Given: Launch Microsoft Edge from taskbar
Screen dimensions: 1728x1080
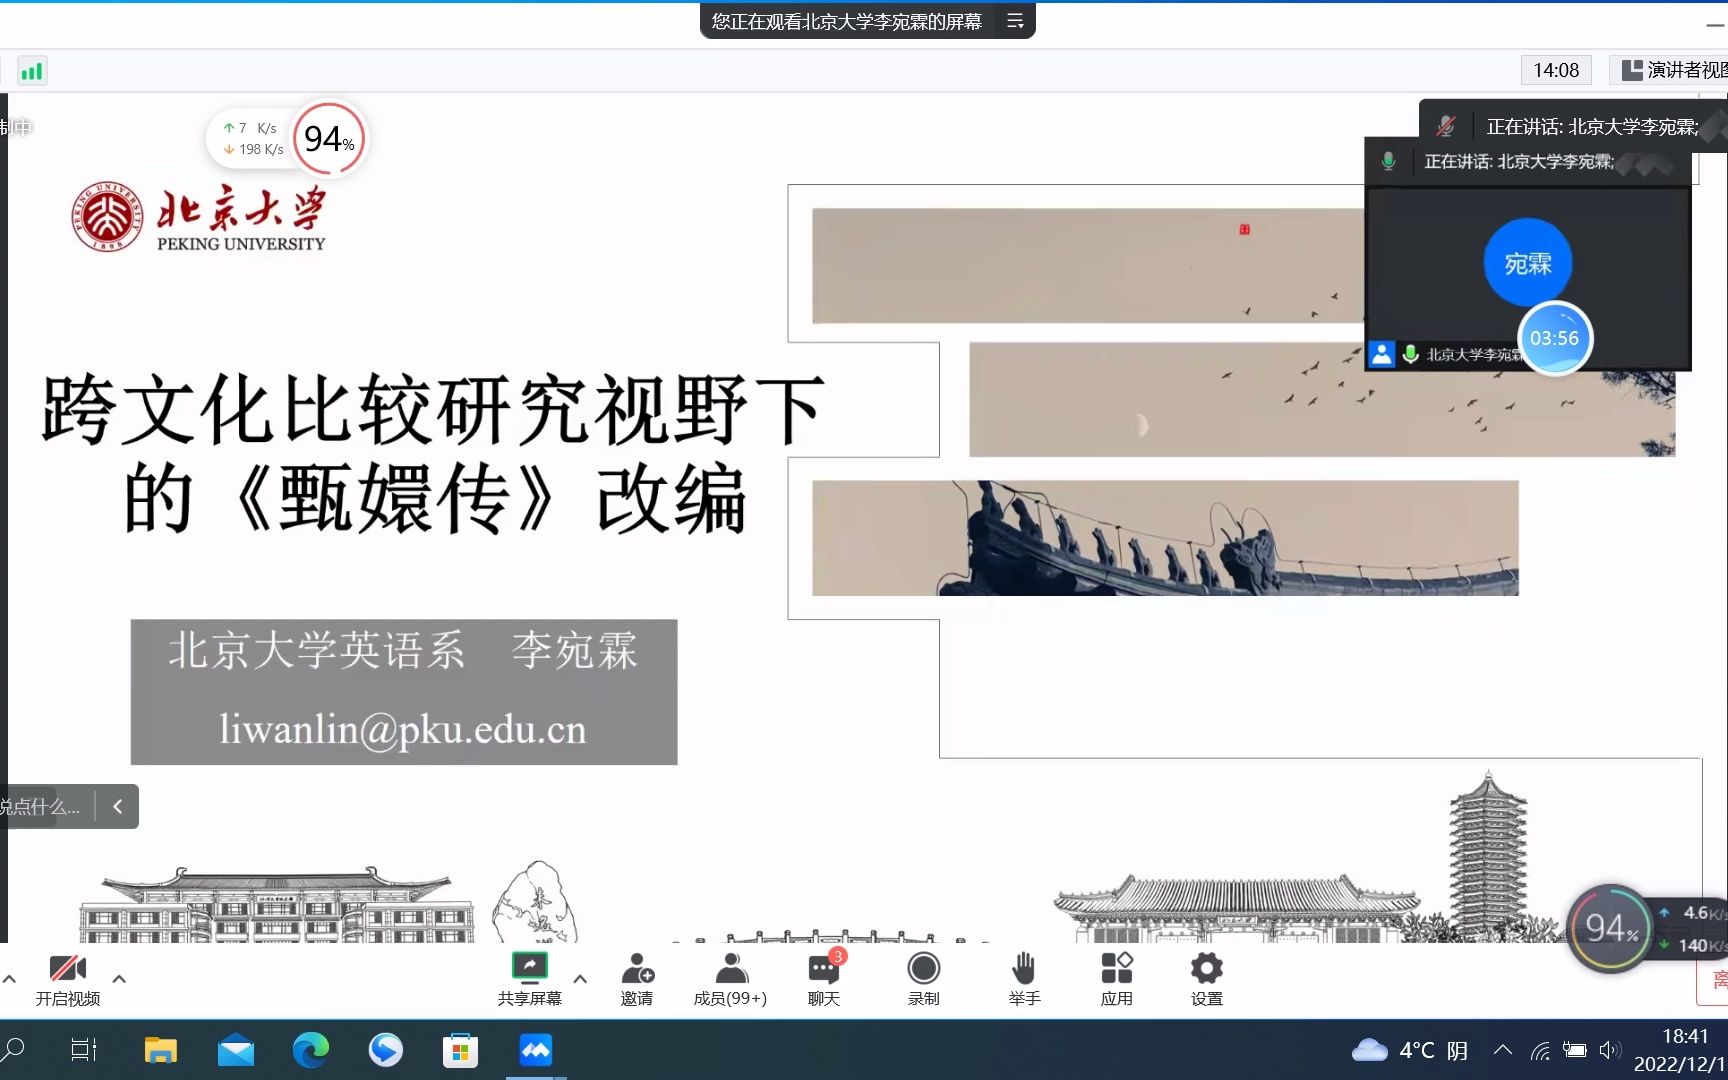Looking at the screenshot, I should [311, 1050].
